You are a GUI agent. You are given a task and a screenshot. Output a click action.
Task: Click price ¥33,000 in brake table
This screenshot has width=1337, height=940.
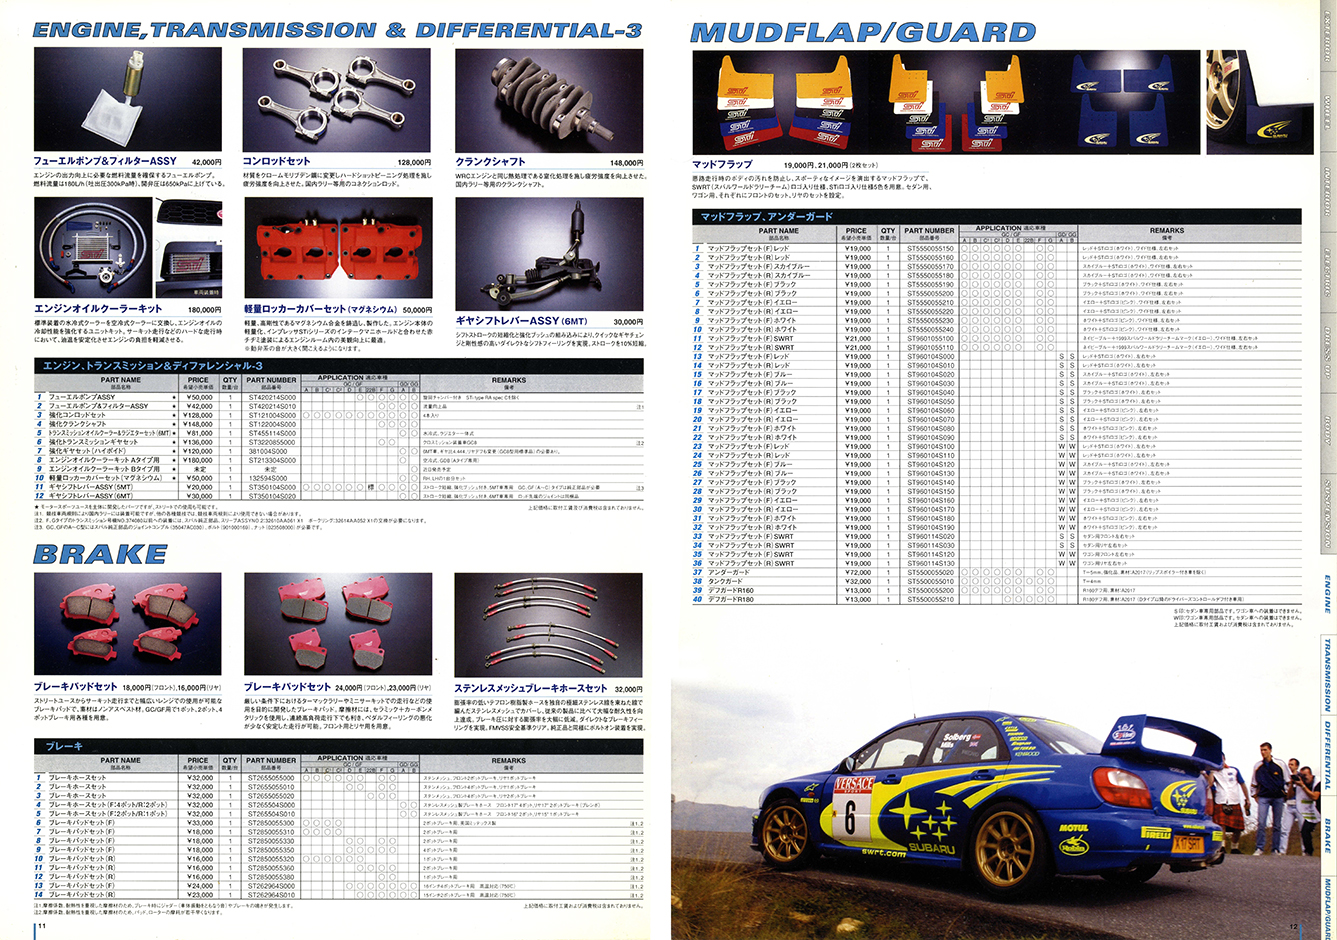[x=200, y=823]
